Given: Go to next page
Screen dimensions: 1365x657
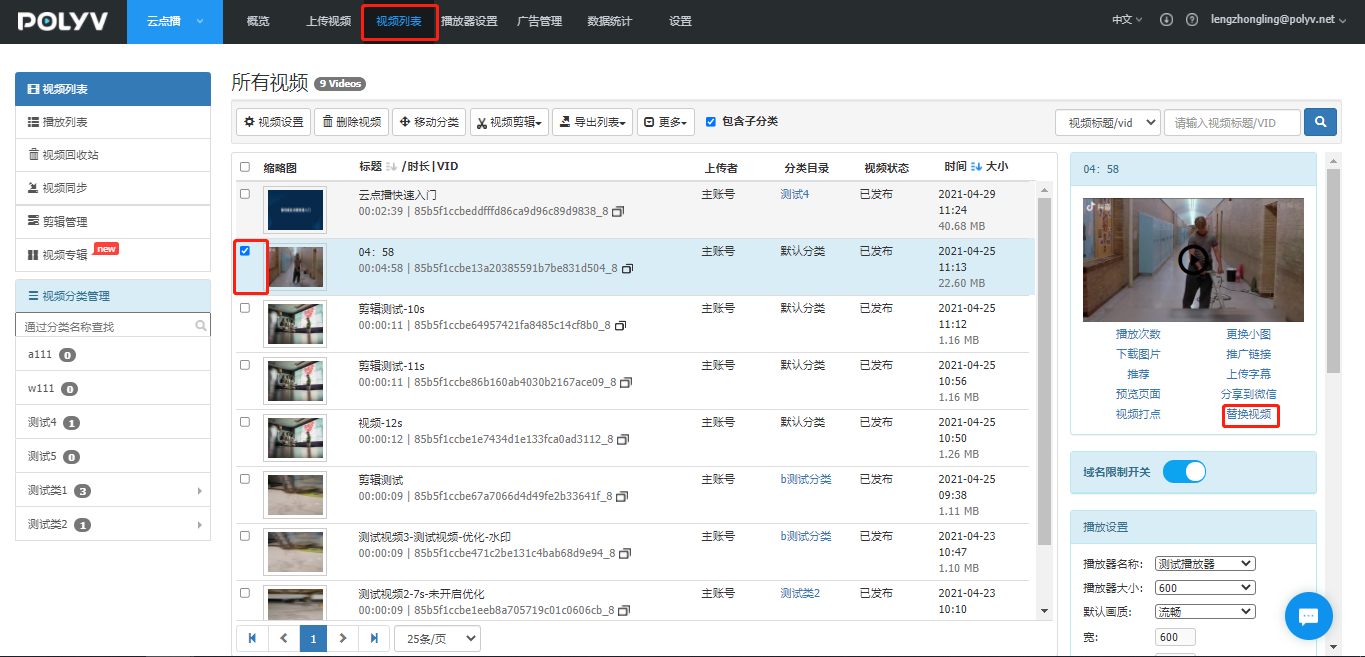Looking at the screenshot, I should tap(343, 638).
